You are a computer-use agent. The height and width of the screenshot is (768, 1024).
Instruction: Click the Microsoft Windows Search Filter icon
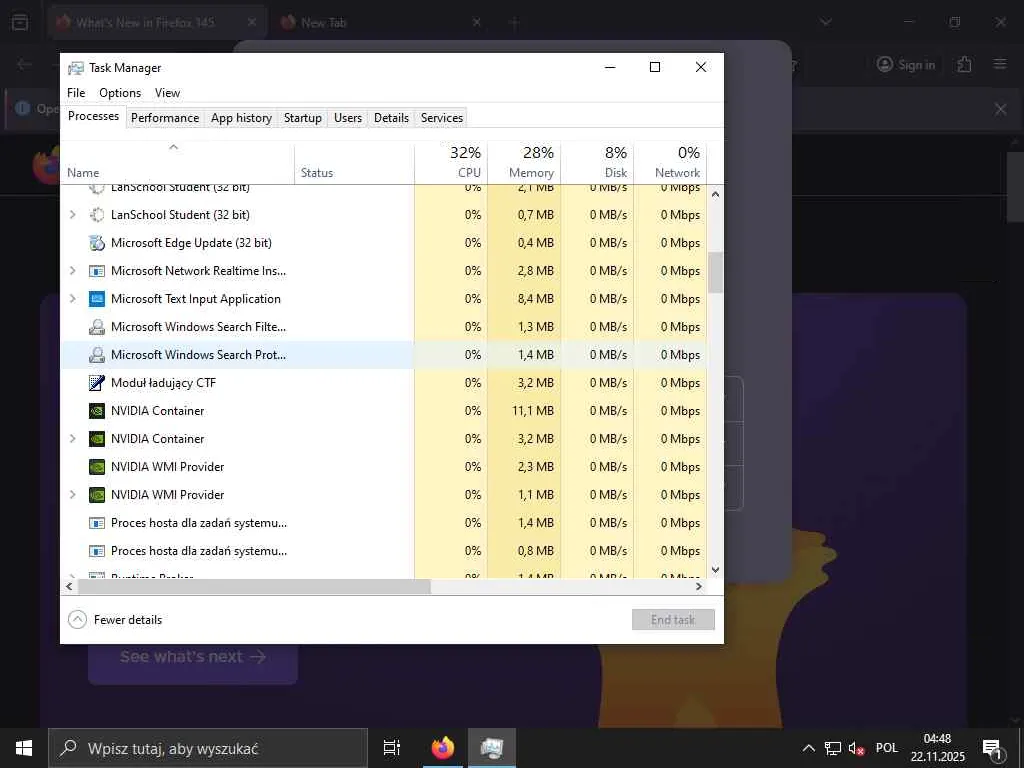point(97,327)
